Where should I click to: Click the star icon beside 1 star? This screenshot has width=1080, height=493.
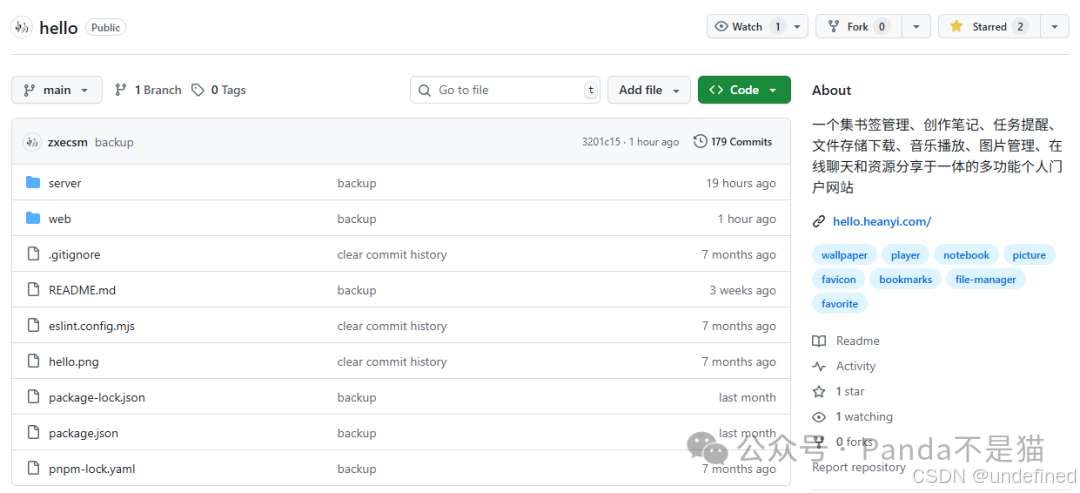(x=819, y=391)
